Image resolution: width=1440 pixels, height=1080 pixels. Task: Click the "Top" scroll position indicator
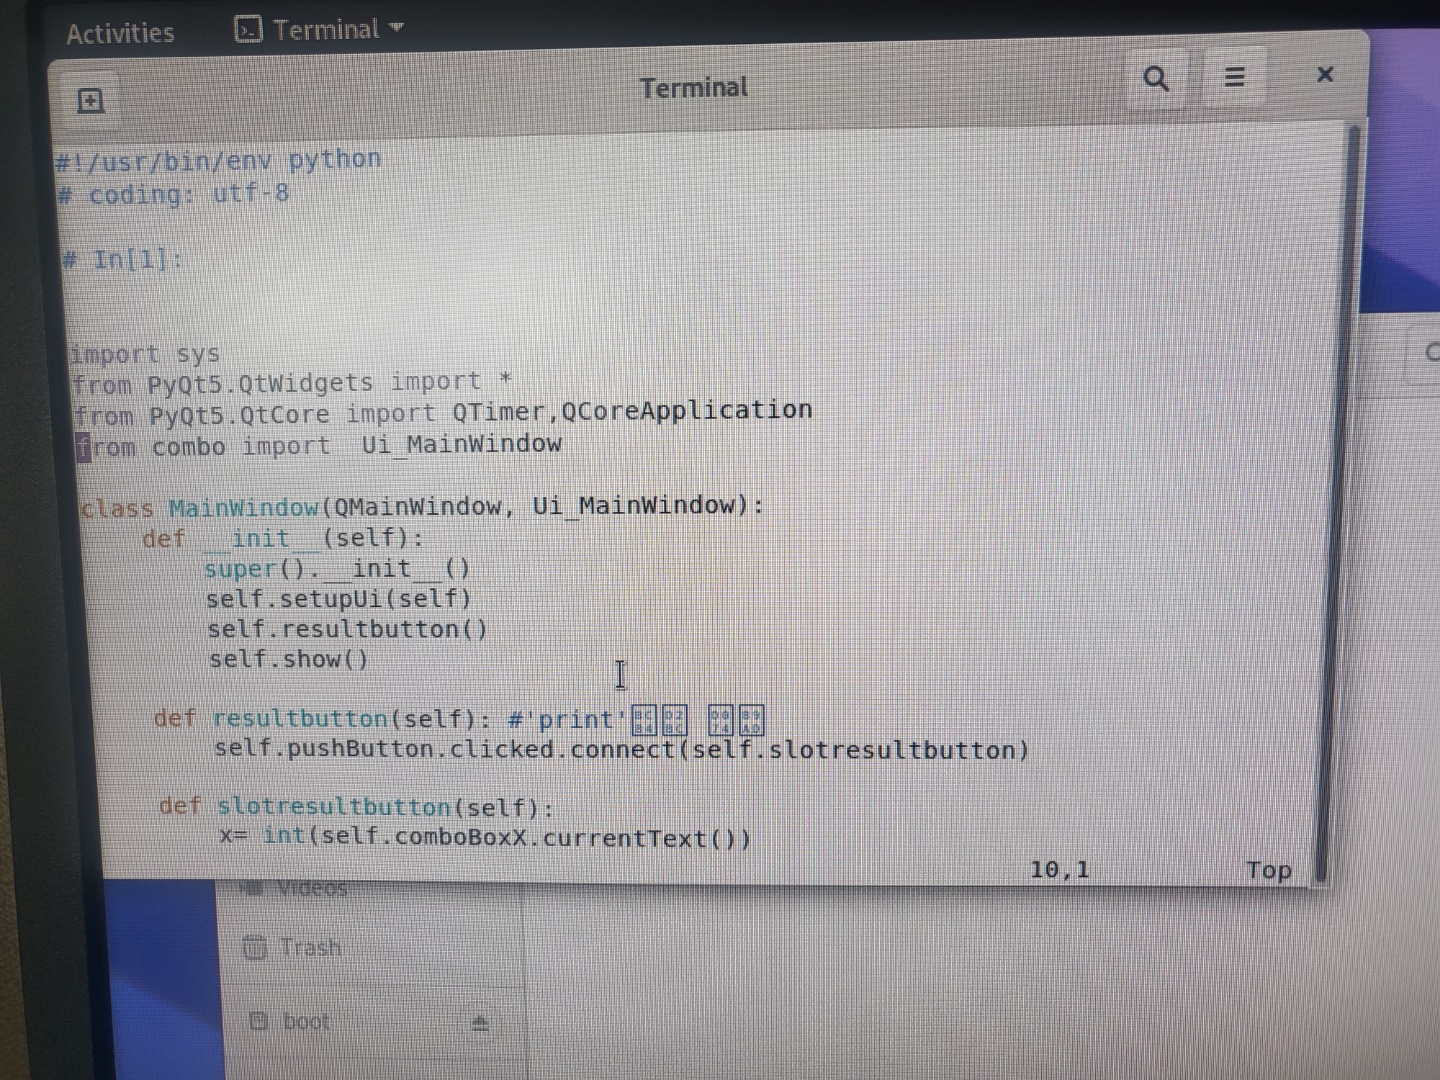point(1268,870)
